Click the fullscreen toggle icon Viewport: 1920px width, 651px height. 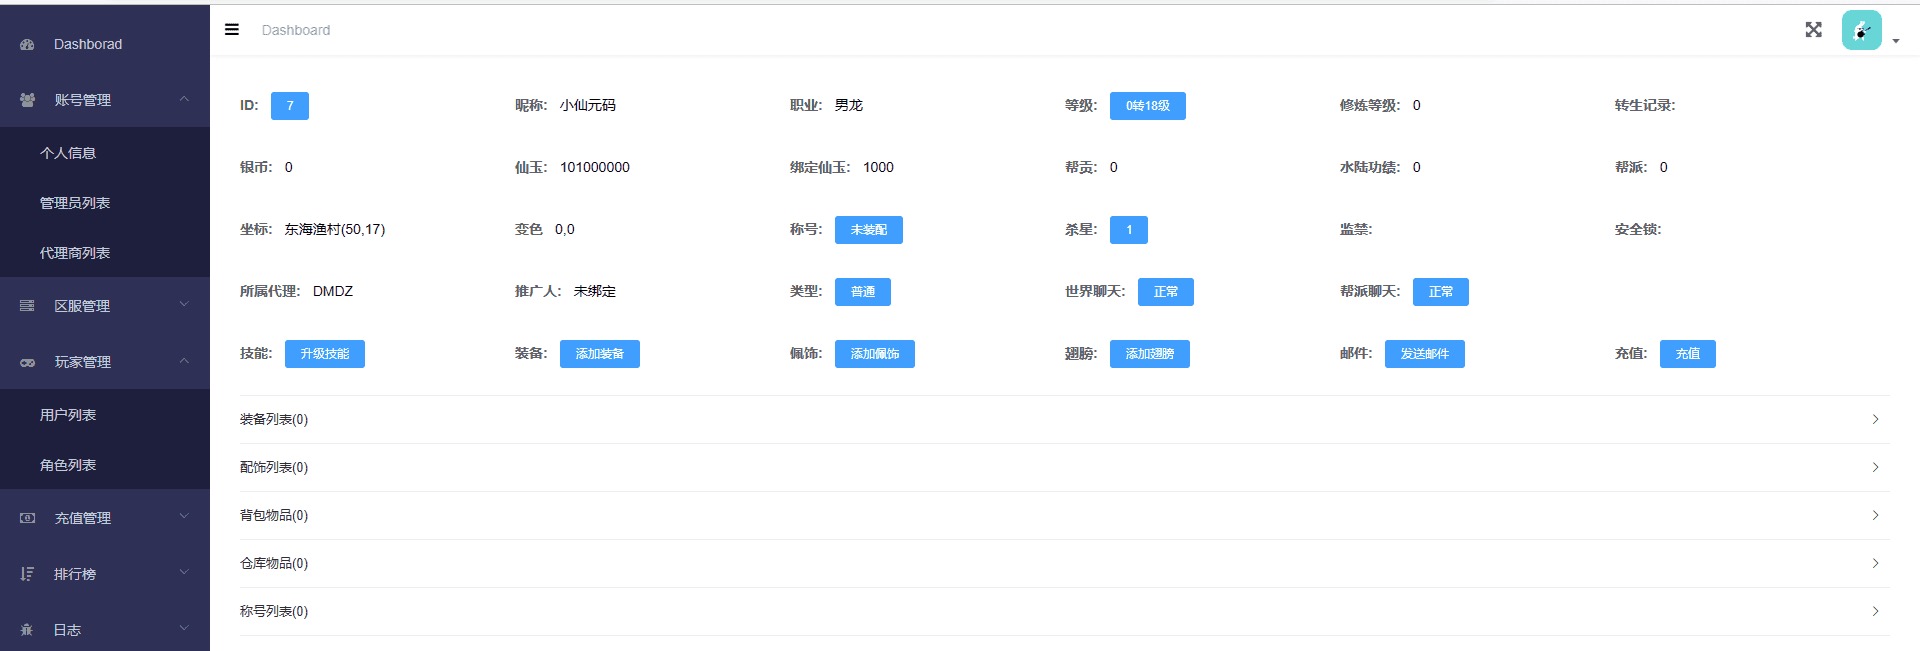[1813, 30]
